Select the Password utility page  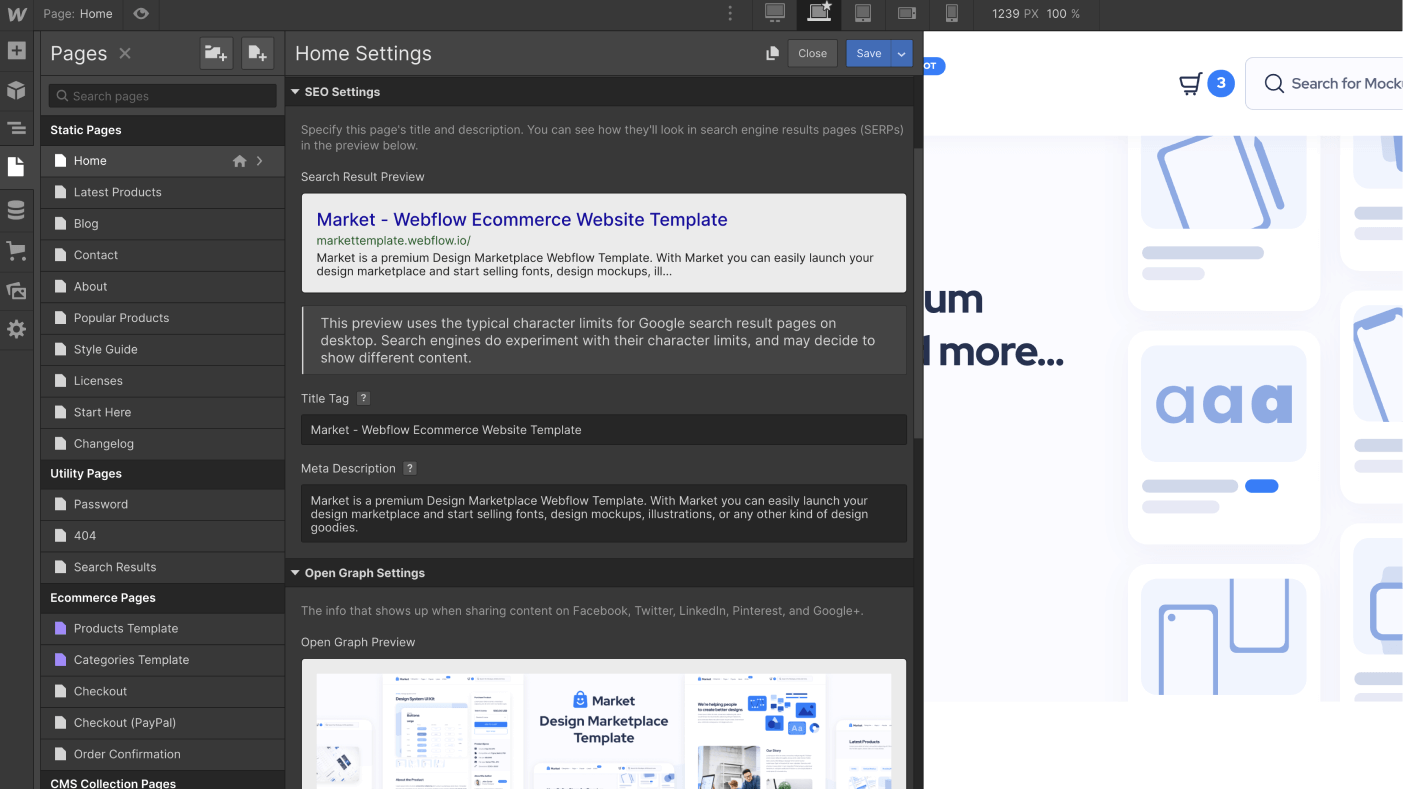pos(163,504)
